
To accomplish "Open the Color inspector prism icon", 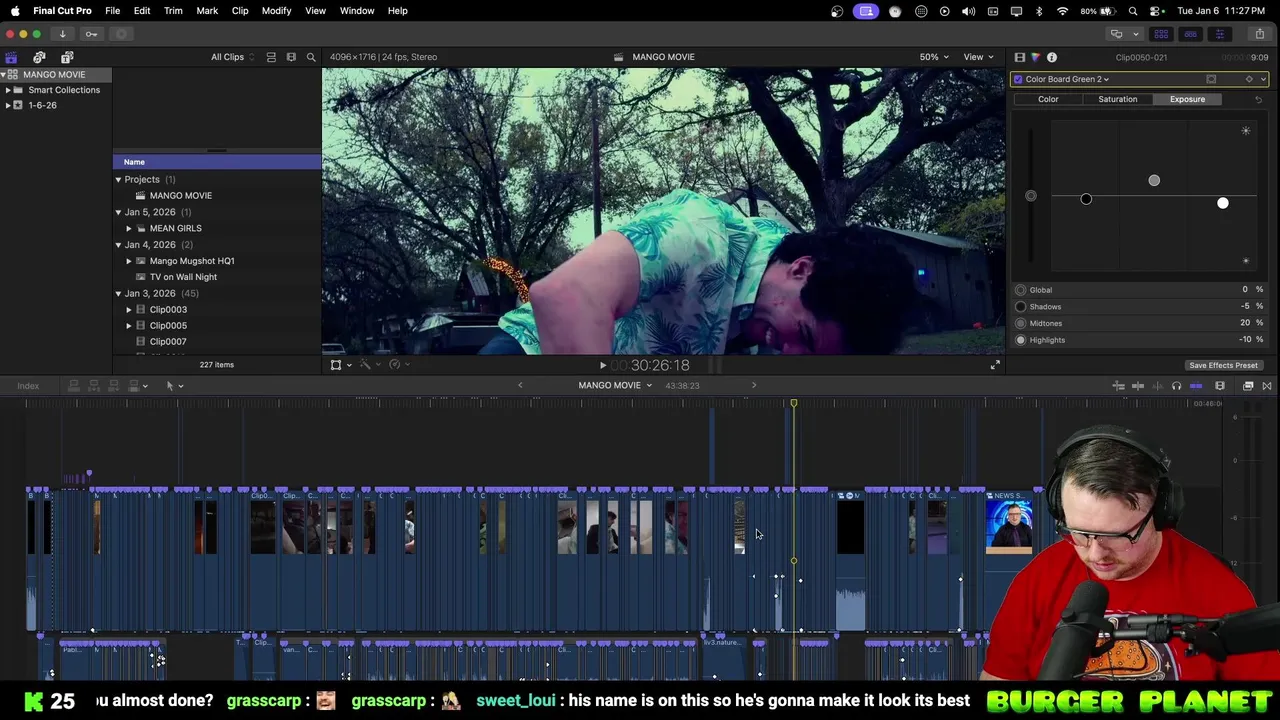I will 1035,57.
